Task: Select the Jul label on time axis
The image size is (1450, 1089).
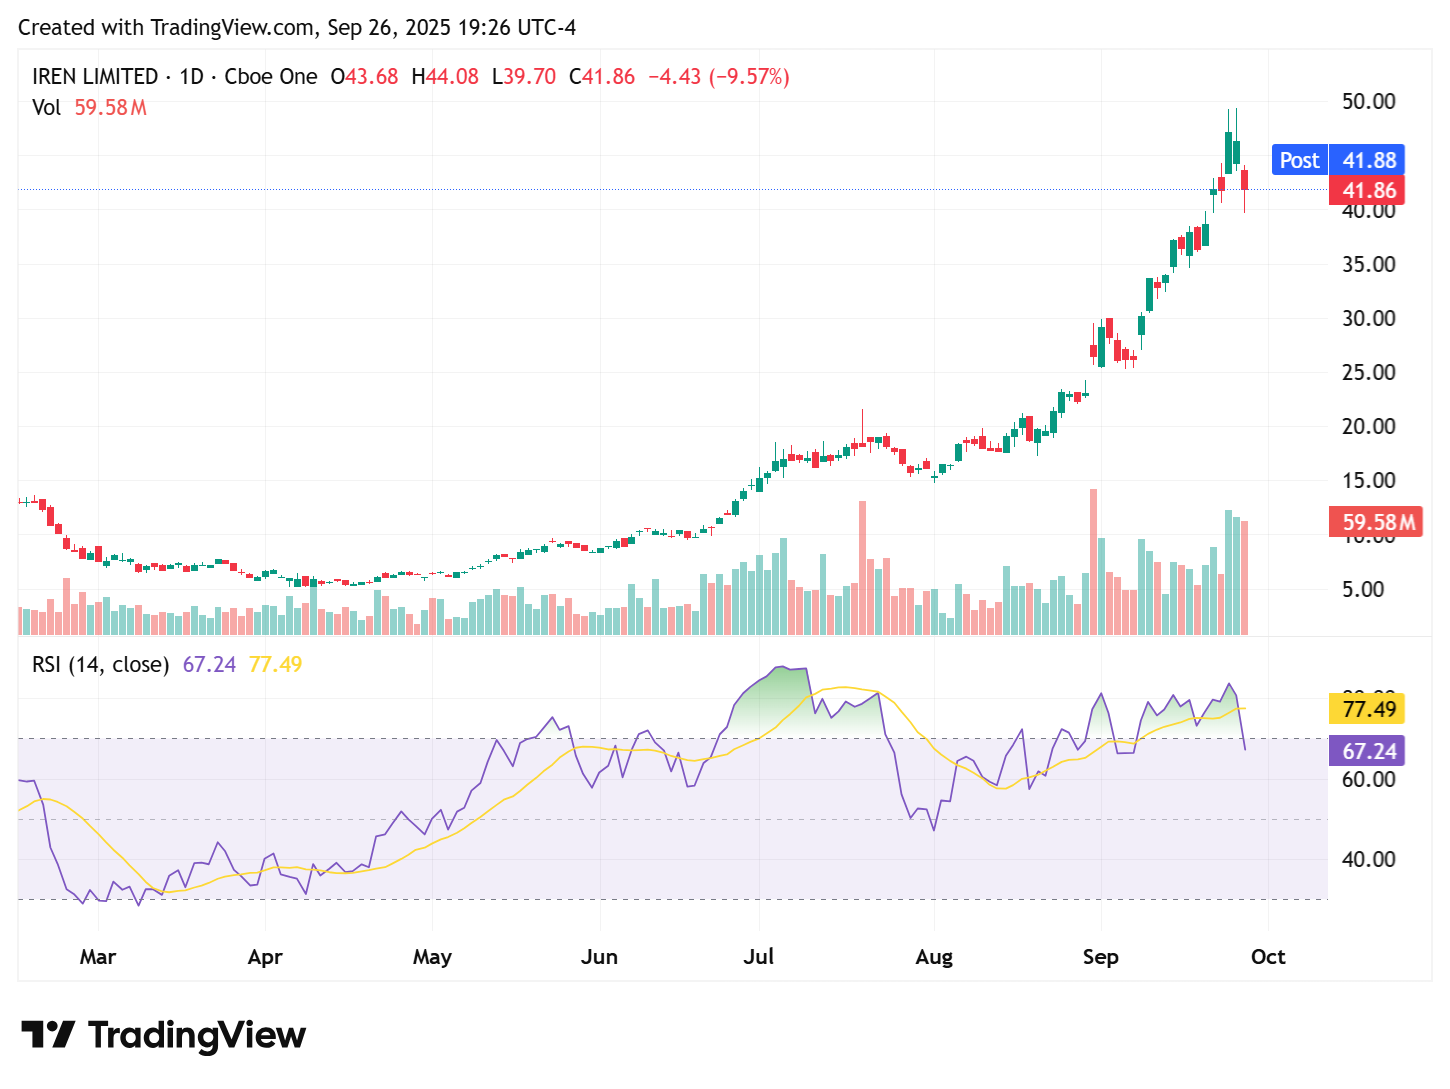Action: tap(759, 957)
